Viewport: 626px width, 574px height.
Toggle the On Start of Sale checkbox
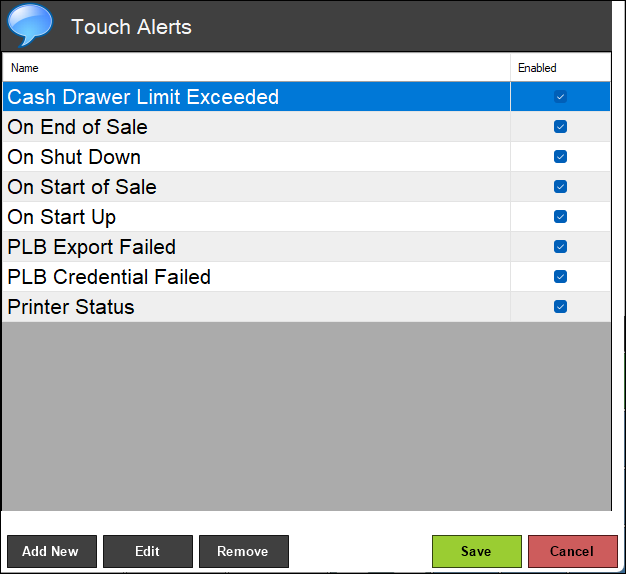click(560, 186)
